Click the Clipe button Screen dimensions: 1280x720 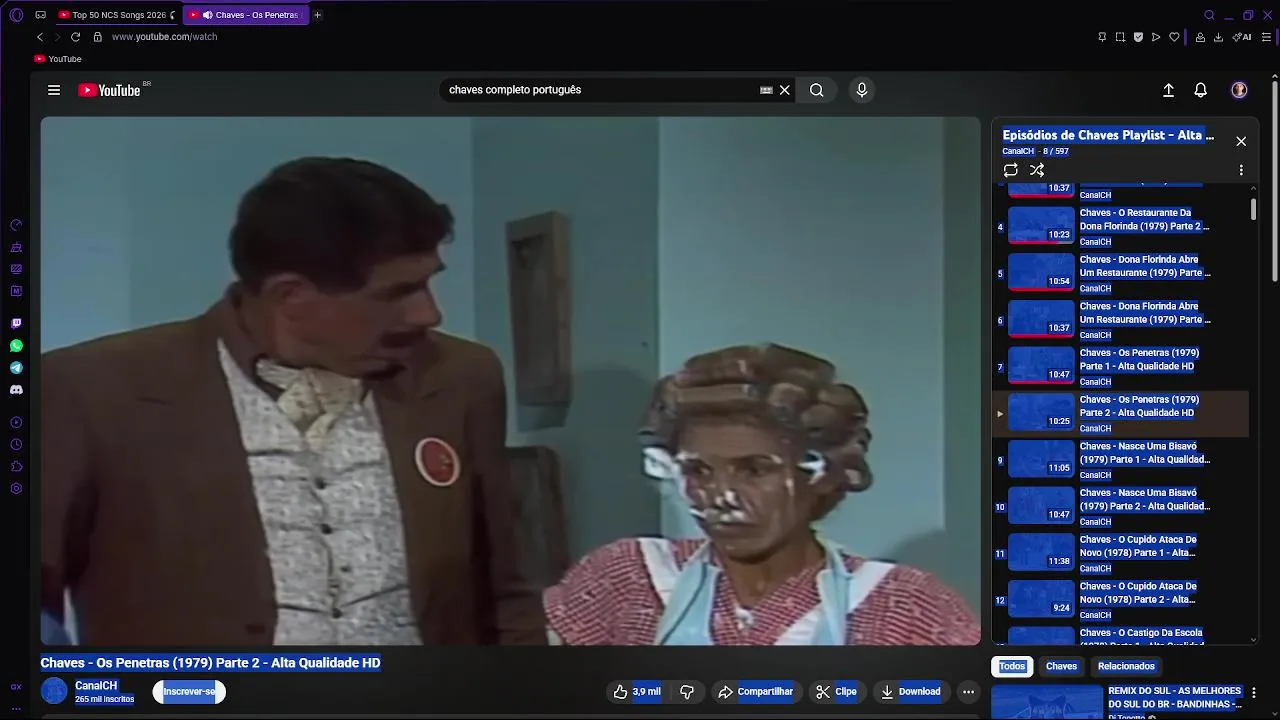835,691
